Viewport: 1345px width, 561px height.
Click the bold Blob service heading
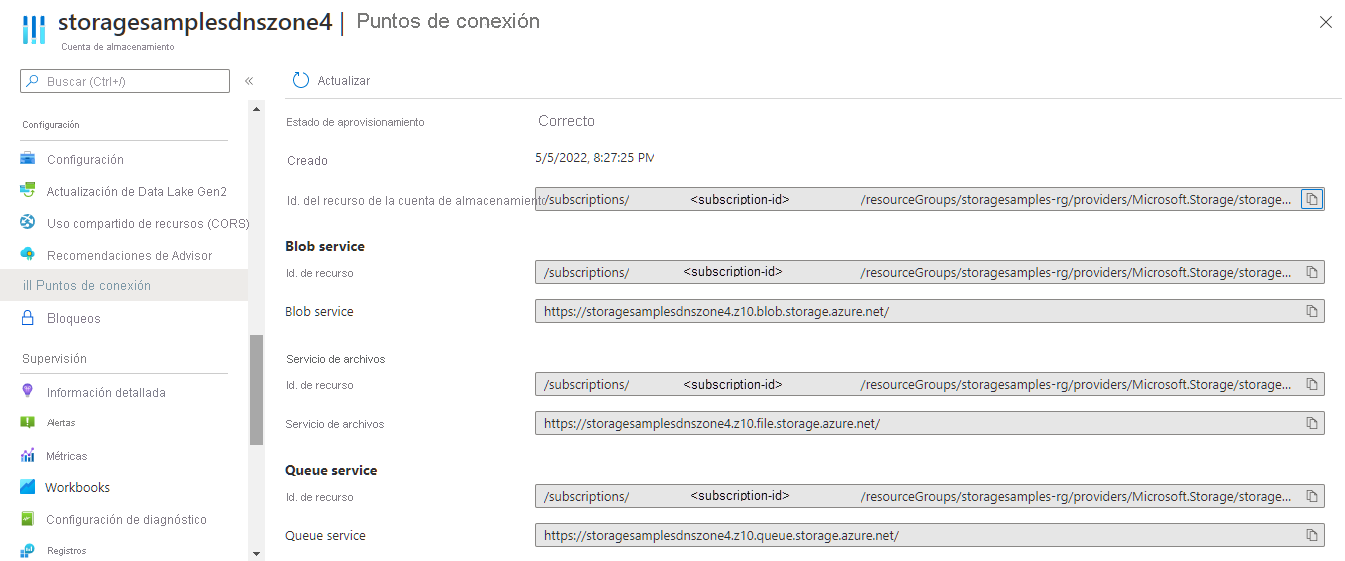325,246
